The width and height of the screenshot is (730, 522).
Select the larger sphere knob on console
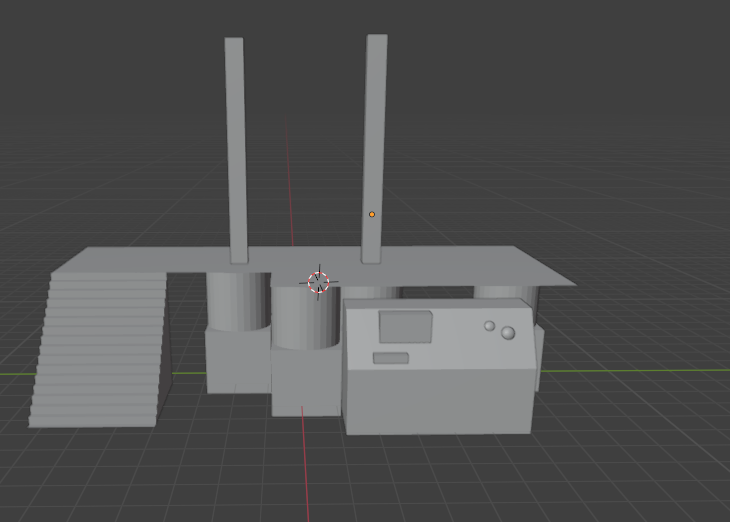click(x=508, y=333)
